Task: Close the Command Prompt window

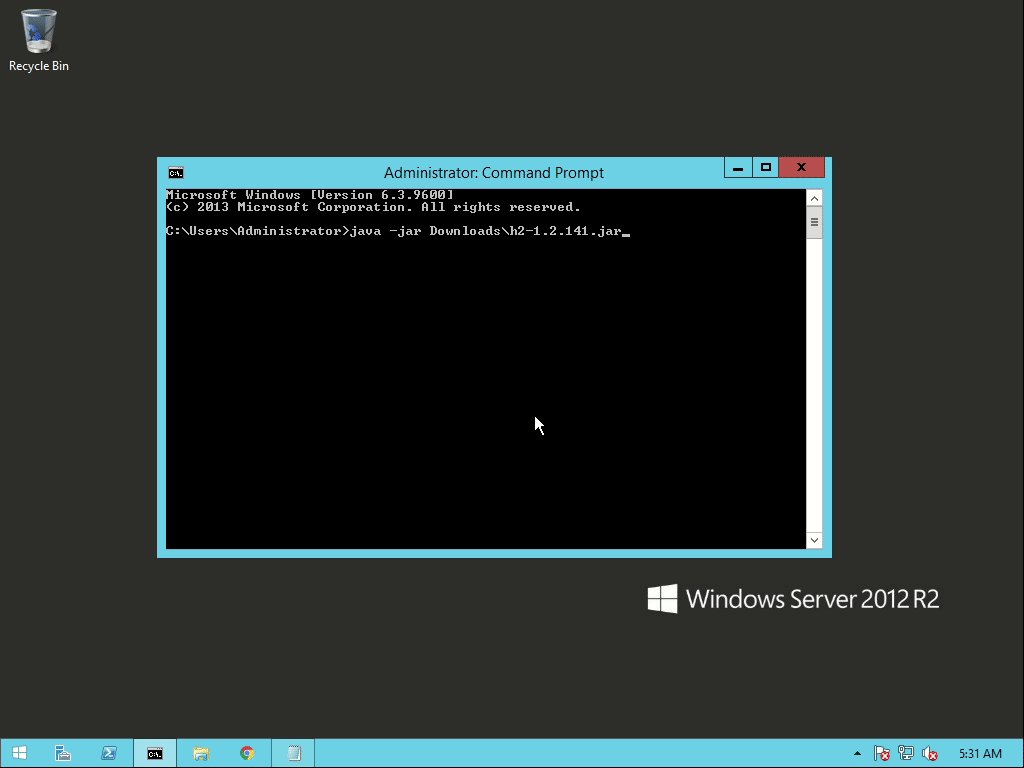Action: pyautogui.click(x=801, y=168)
